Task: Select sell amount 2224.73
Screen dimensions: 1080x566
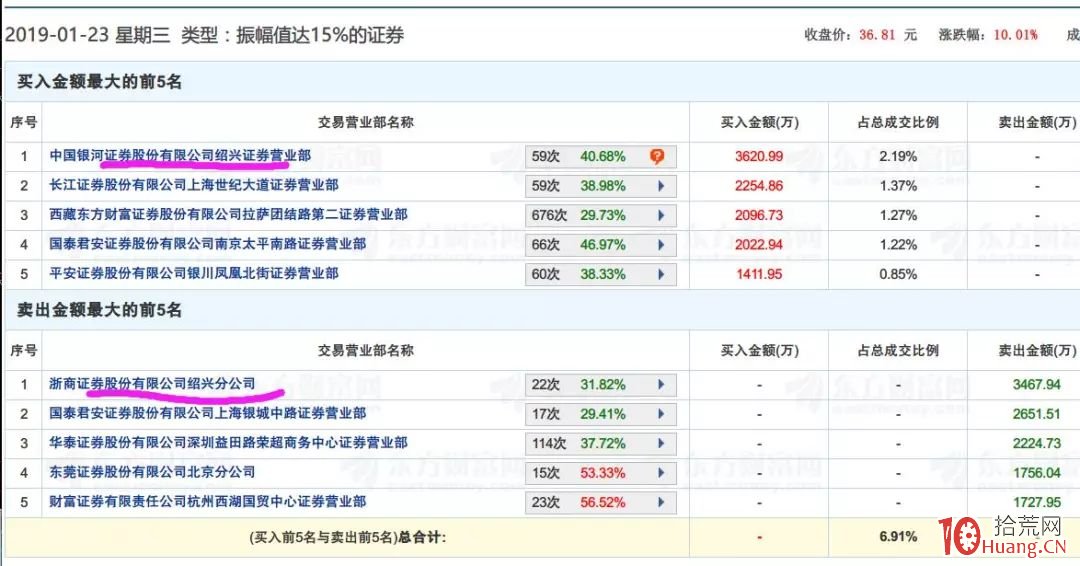Action: coord(1037,443)
